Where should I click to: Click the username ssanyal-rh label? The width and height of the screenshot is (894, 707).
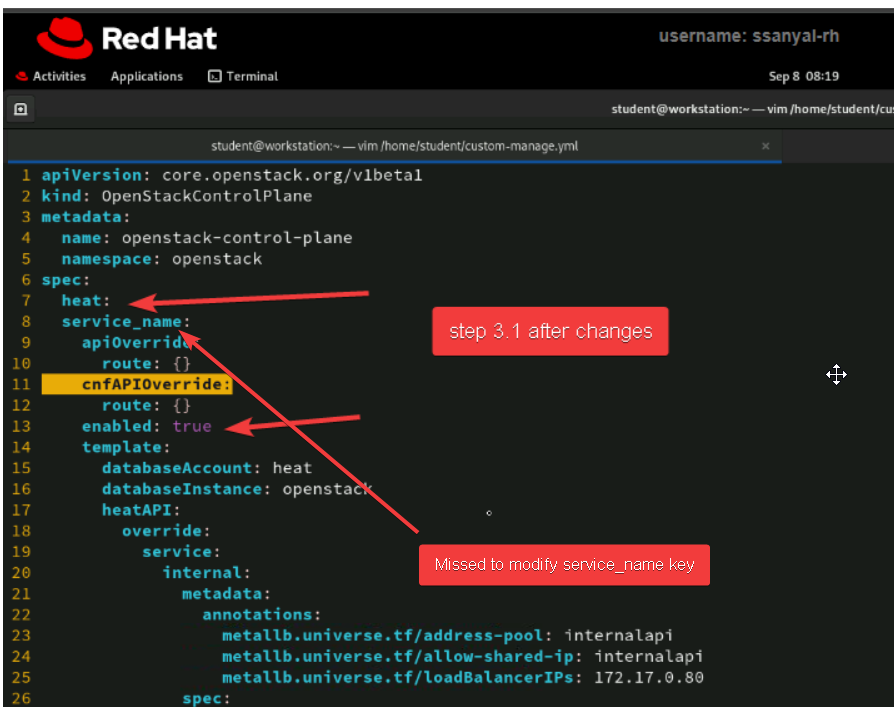click(x=749, y=36)
